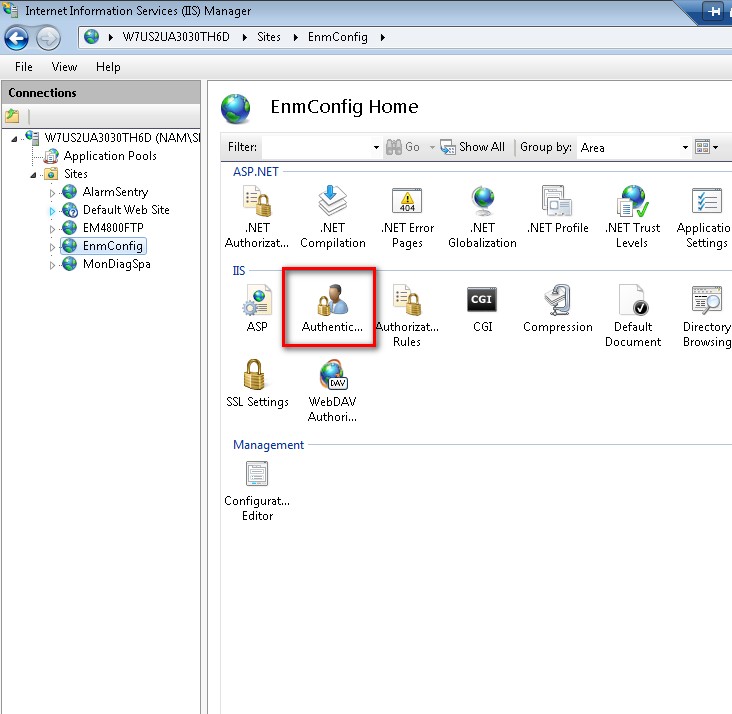Expand the EnmConfig site node
The image size is (732, 714).
[52, 247]
